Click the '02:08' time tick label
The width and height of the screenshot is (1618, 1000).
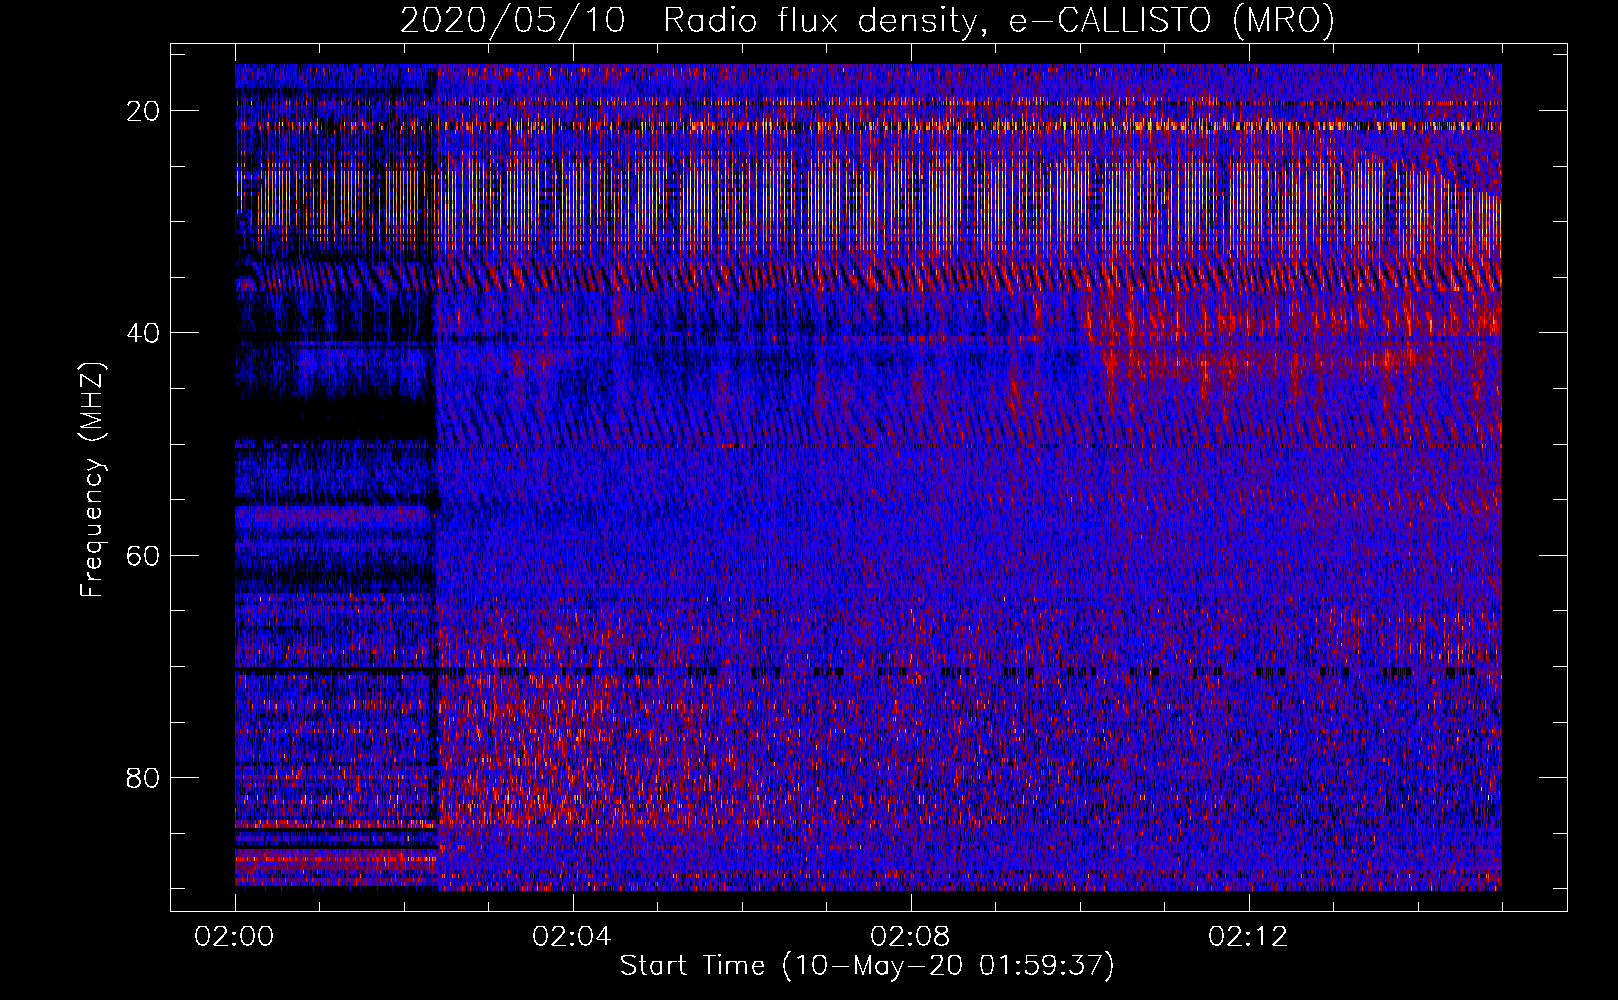[910, 937]
